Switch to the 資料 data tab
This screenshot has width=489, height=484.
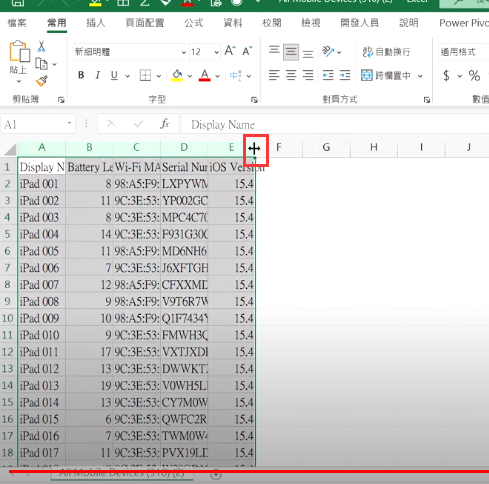click(x=233, y=23)
